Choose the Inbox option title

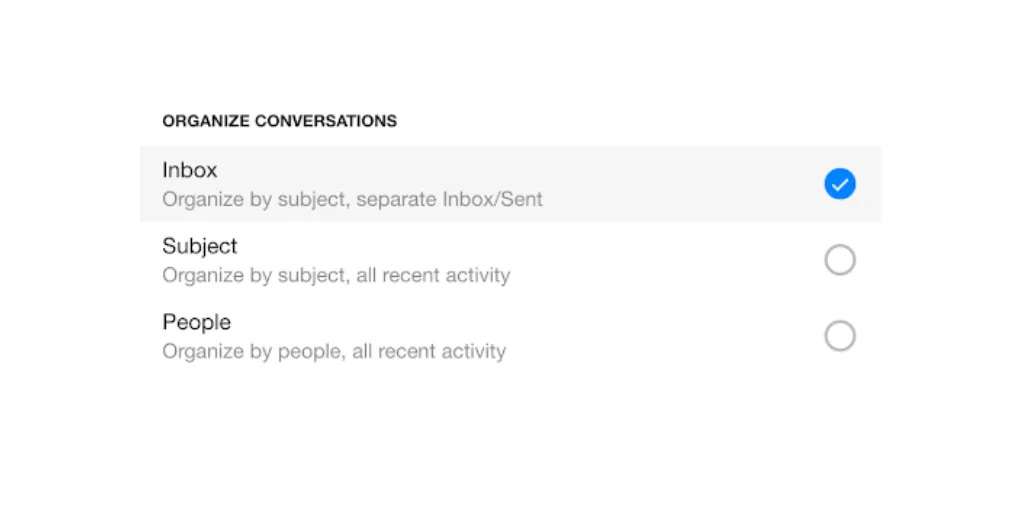point(189,170)
